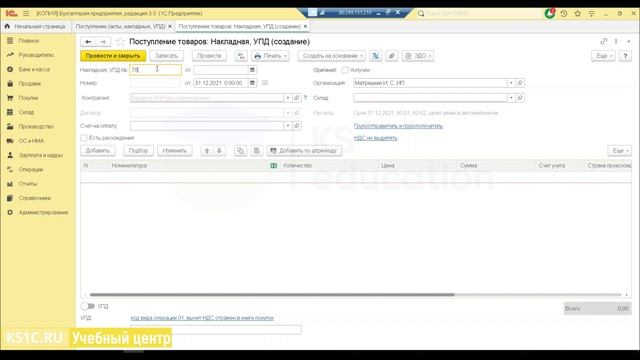
Task: Click the paste rows icon in table toolbar
Action: click(256, 151)
